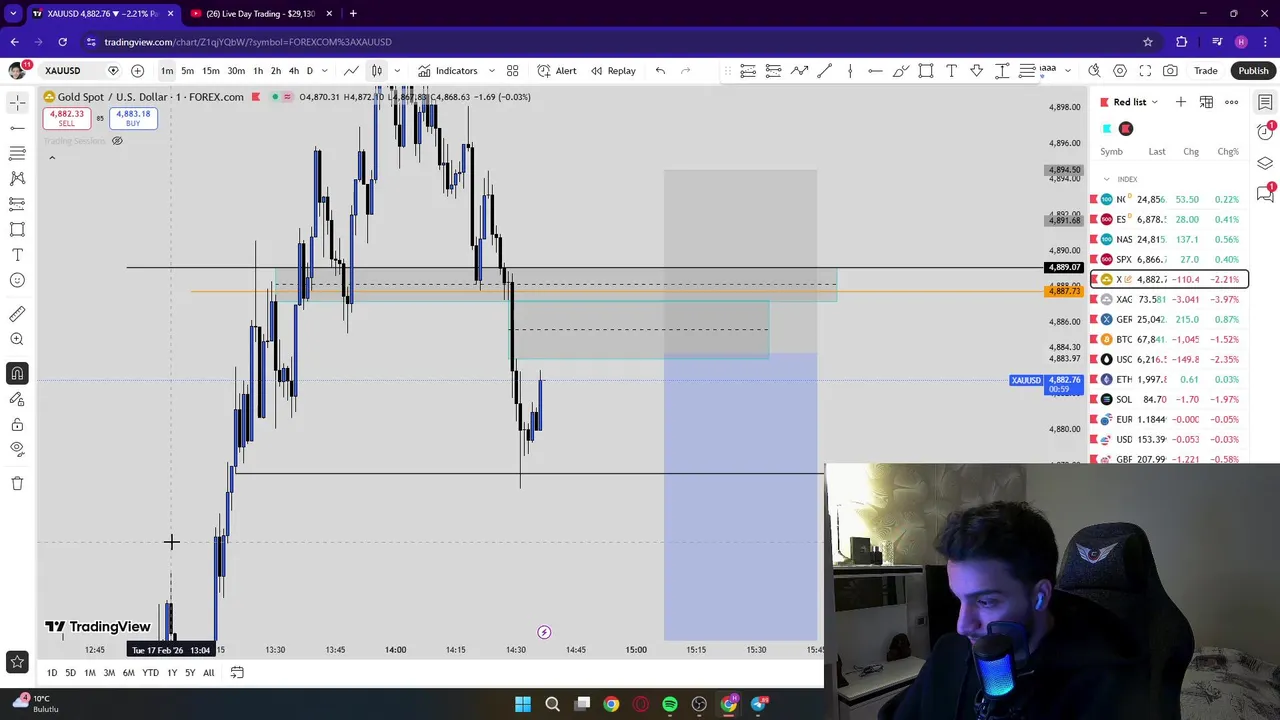The height and width of the screenshot is (720, 1280).
Task: Add symbol to watchlist plus icon
Action: tap(1181, 102)
